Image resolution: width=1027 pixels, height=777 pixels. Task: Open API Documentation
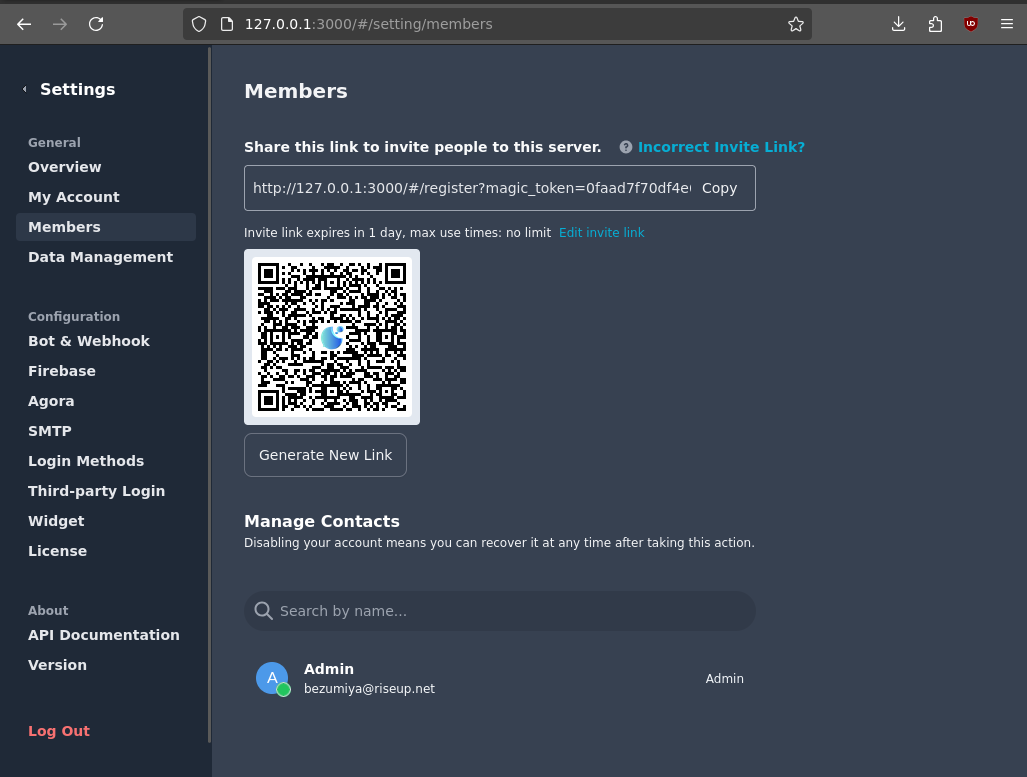[x=103, y=635]
